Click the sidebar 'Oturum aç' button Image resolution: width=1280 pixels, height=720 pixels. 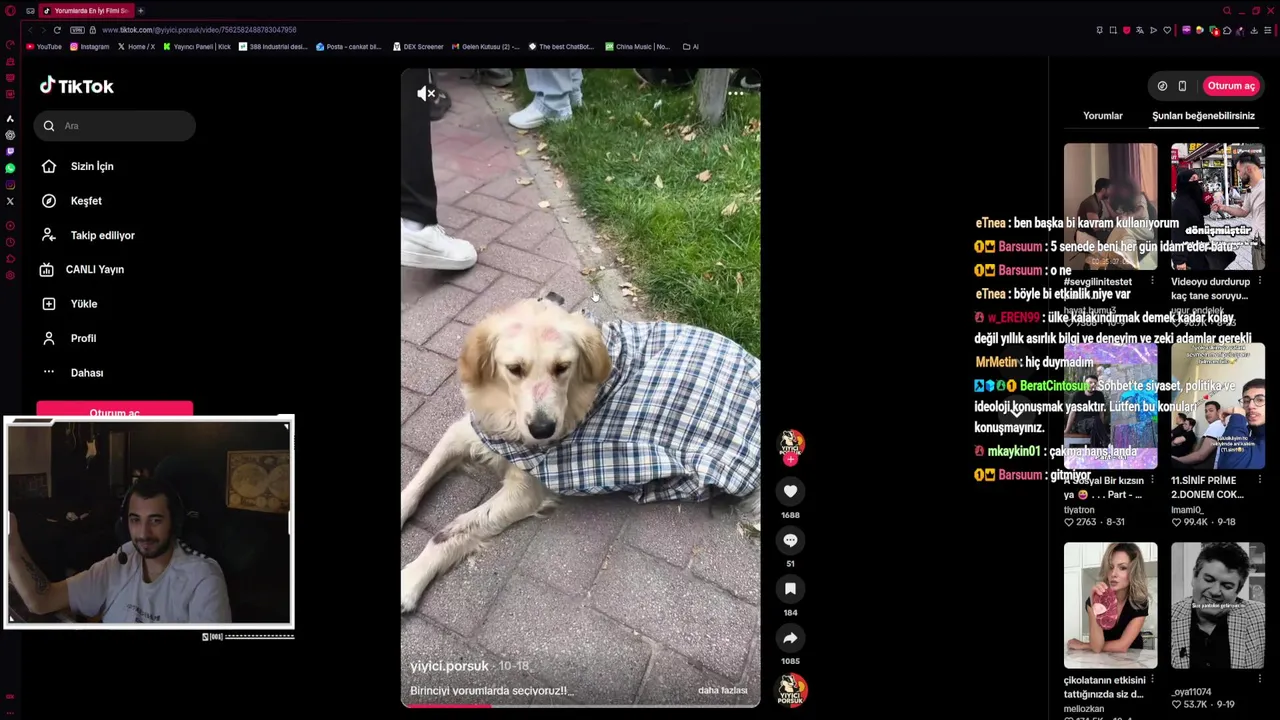(114, 410)
